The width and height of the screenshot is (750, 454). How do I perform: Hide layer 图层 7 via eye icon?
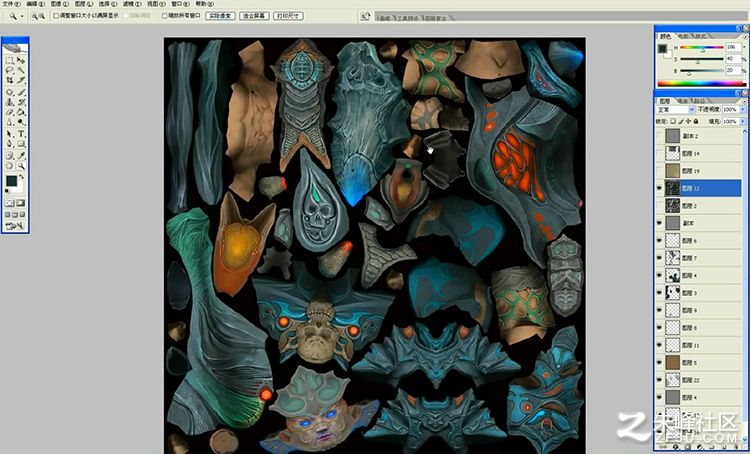coord(660,258)
